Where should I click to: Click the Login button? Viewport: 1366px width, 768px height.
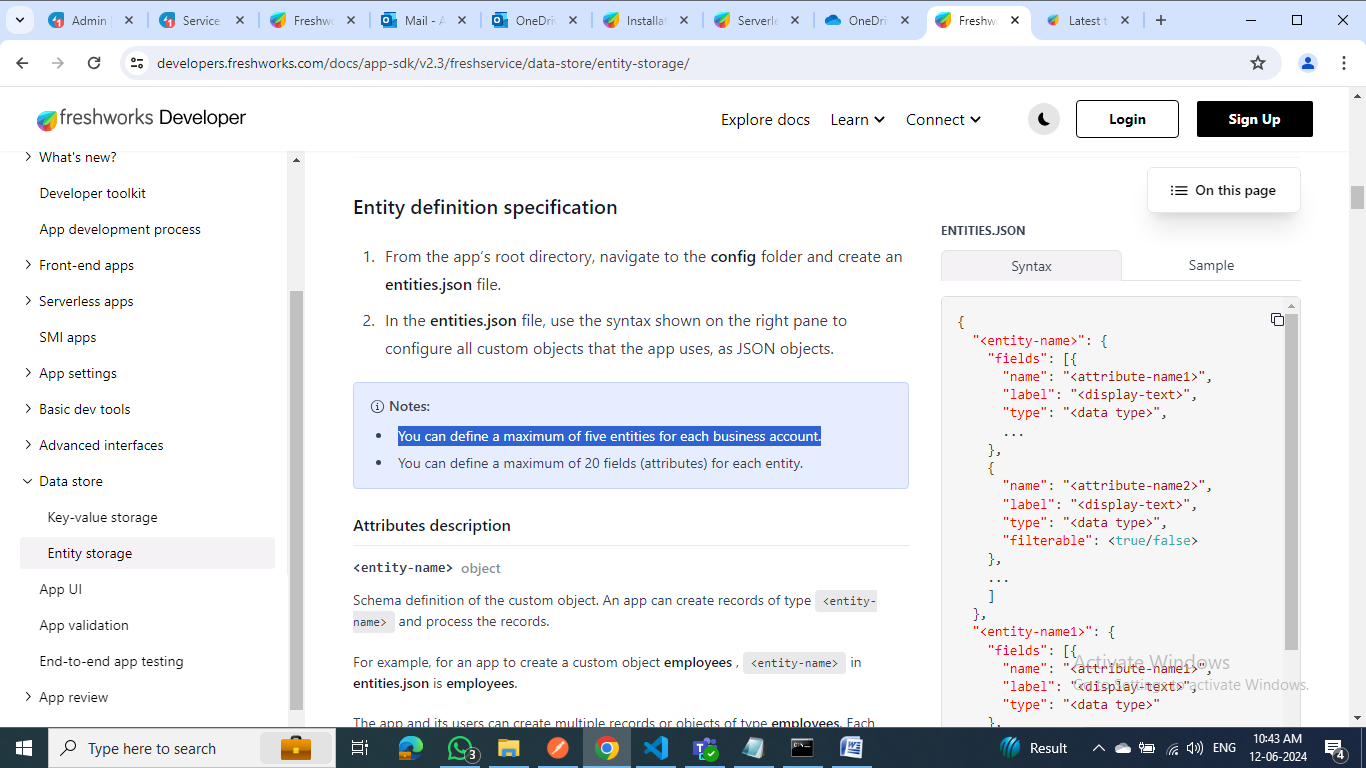point(1127,119)
